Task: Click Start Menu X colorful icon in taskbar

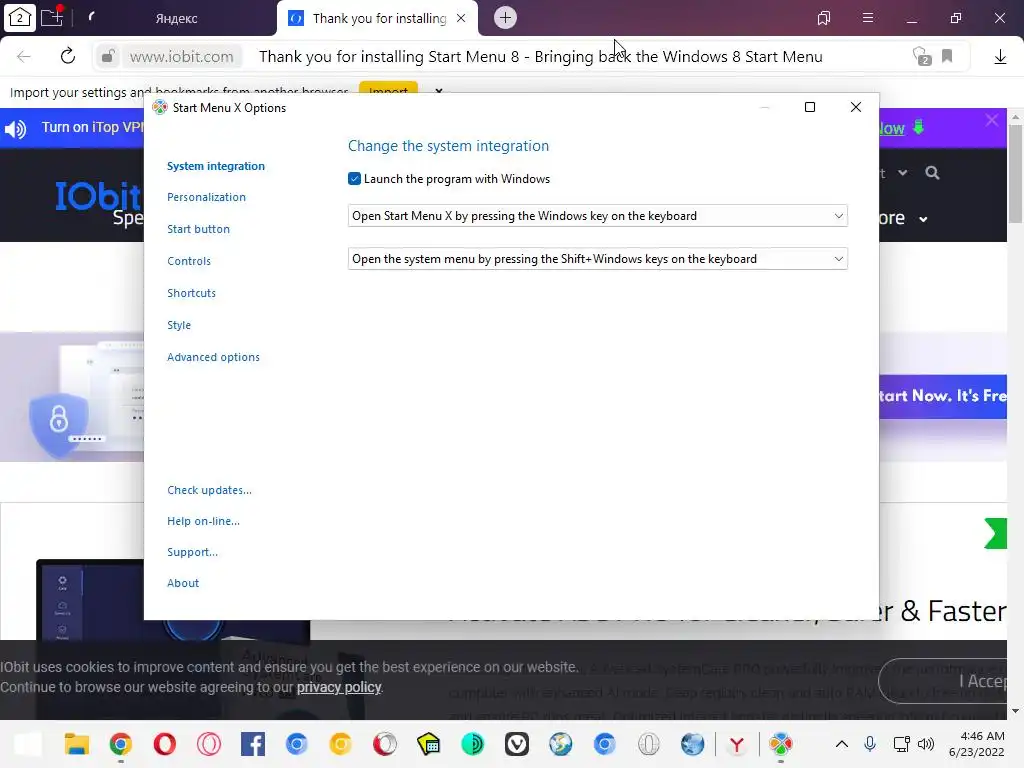Action: (x=780, y=744)
